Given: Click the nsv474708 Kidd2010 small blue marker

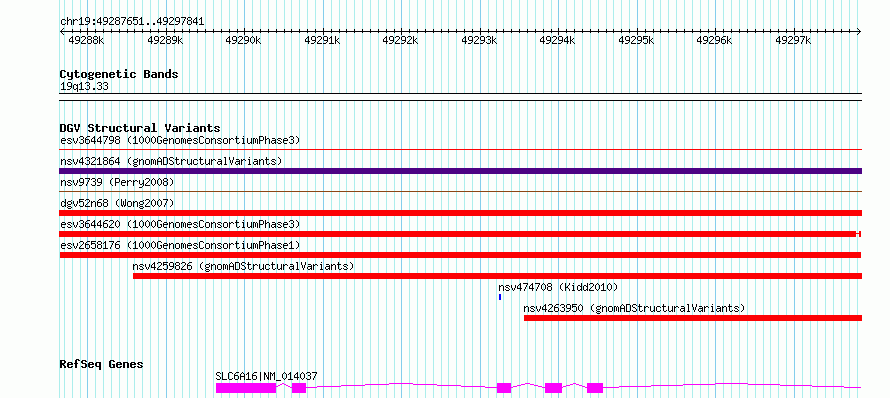Looking at the screenshot, I should tap(500, 297).
